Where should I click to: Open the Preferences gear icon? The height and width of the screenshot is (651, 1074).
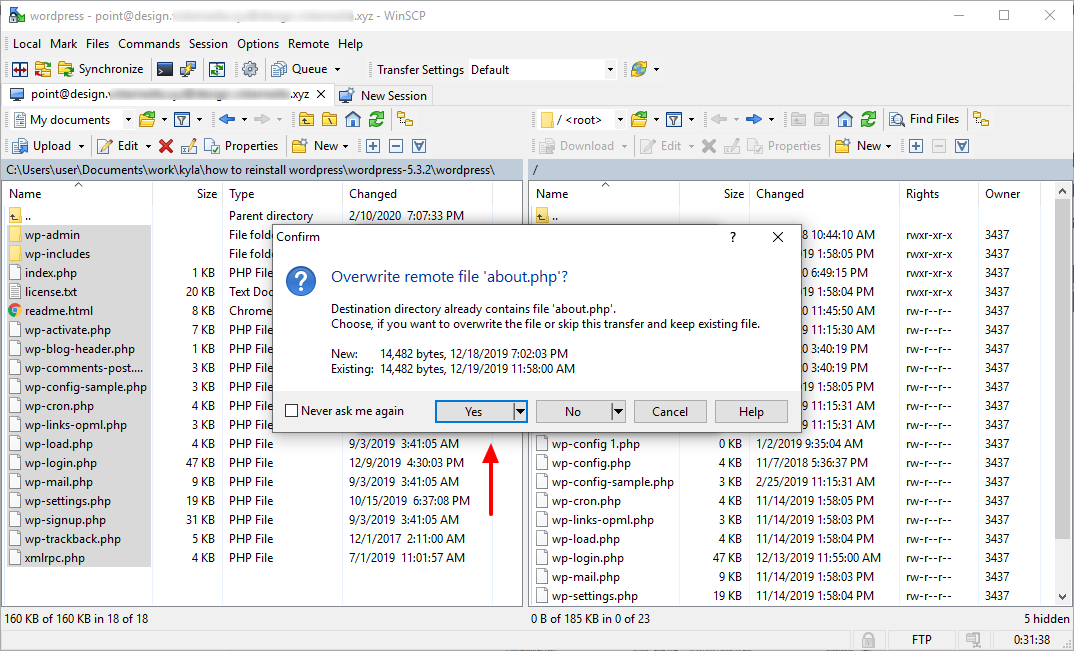tap(250, 69)
